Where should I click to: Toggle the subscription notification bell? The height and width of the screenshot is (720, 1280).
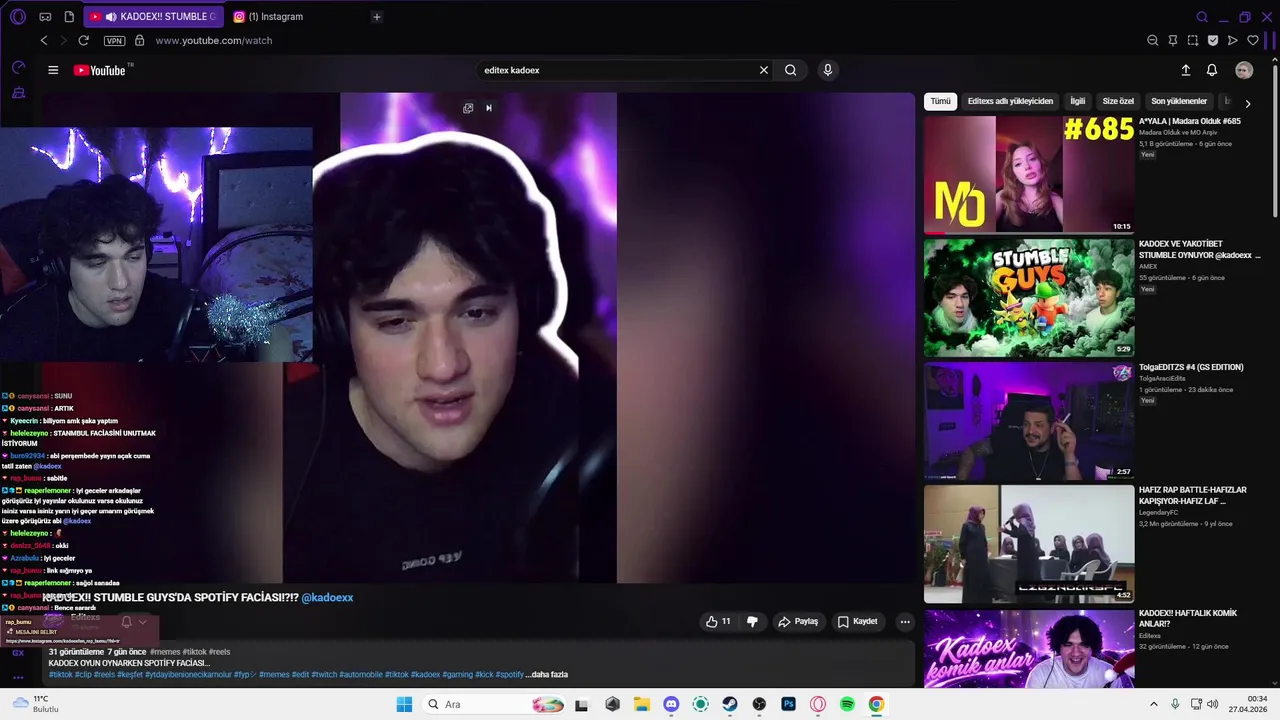(x=126, y=622)
